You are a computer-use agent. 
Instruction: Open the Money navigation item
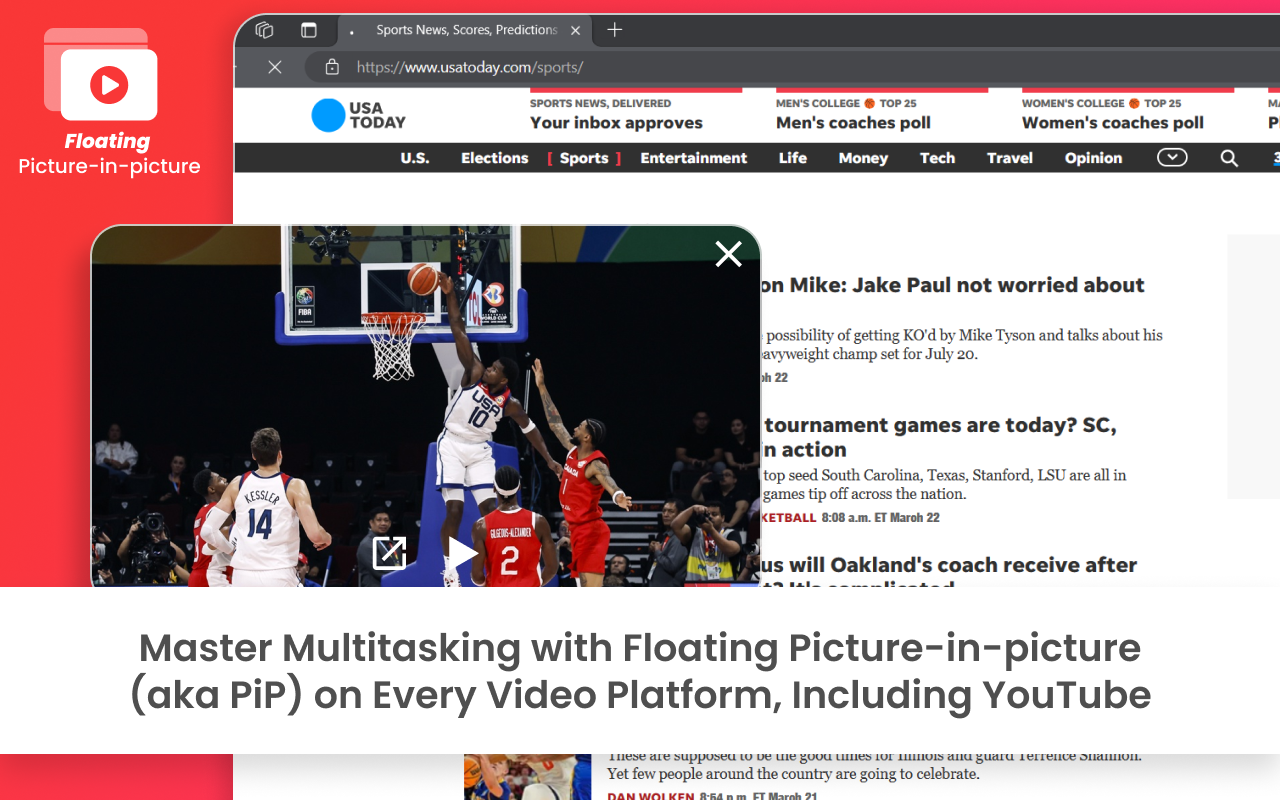tap(863, 158)
